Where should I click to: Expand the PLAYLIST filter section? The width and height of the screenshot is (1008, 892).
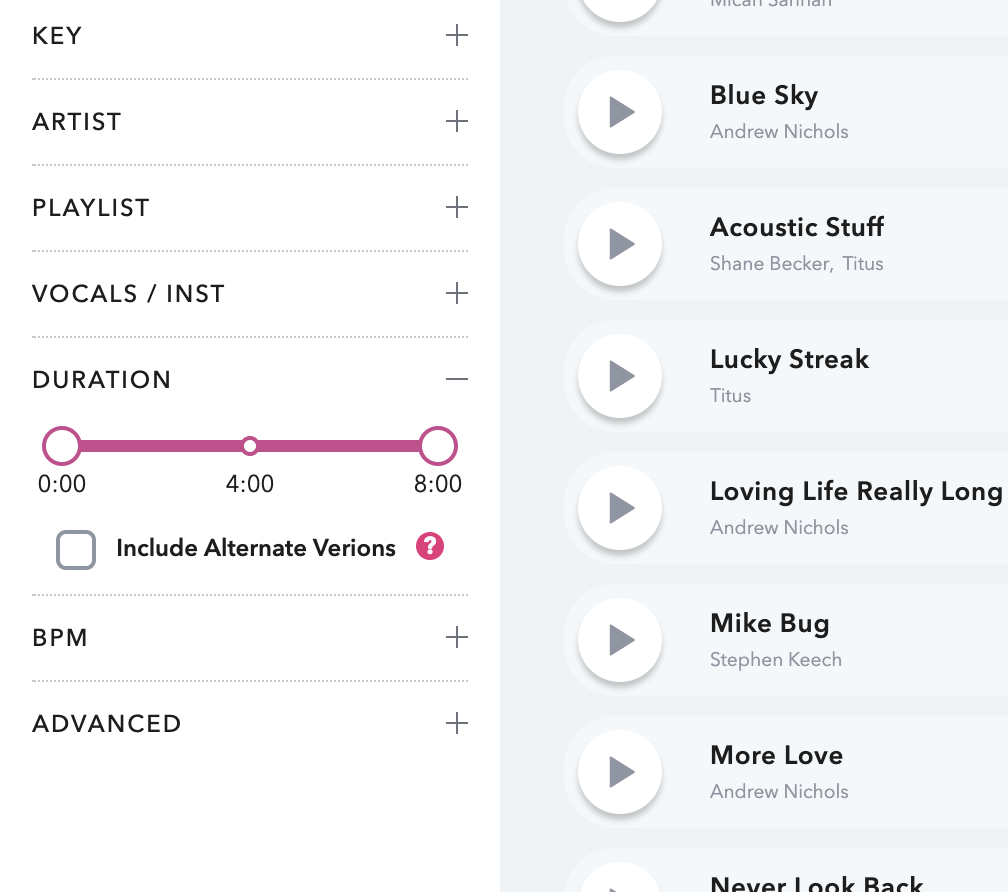click(456, 208)
